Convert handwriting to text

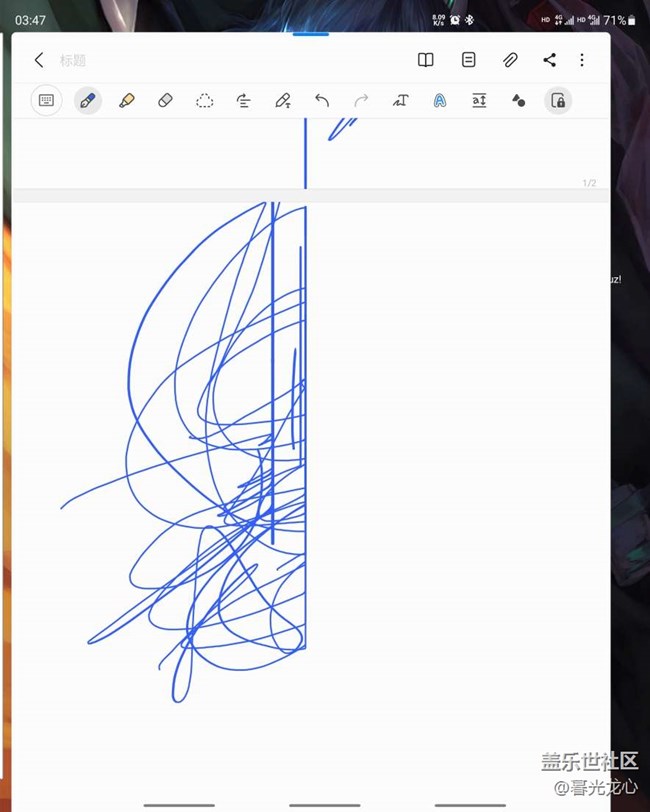pyautogui.click(x=401, y=100)
